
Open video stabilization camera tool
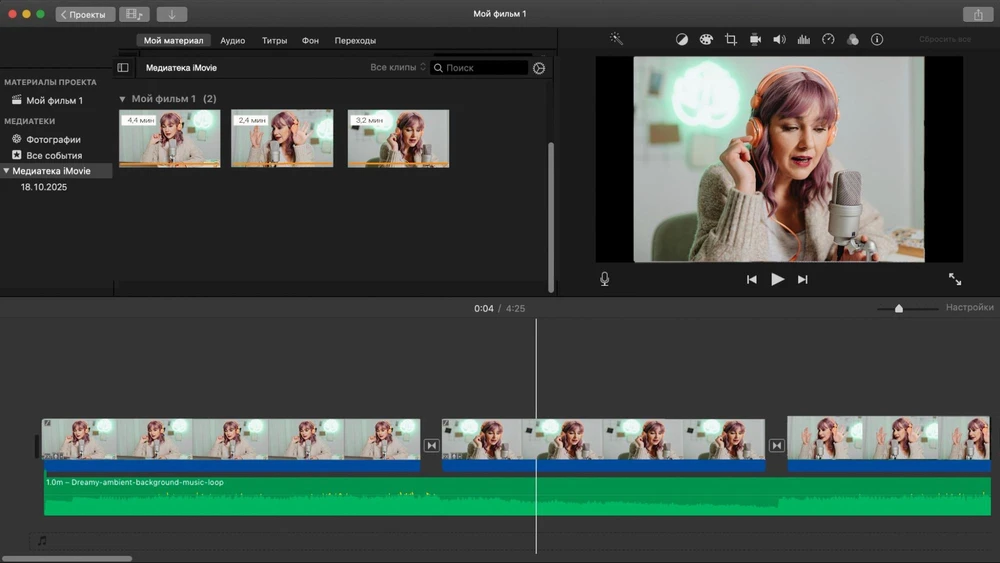755,40
